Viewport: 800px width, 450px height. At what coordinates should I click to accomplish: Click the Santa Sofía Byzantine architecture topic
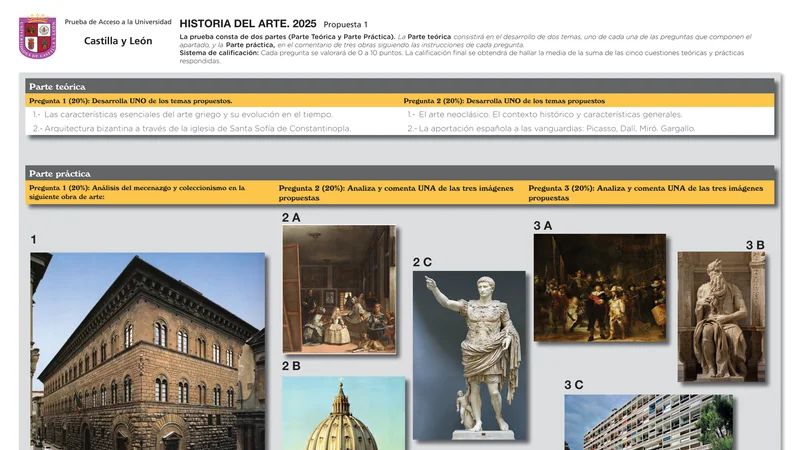pos(191,128)
